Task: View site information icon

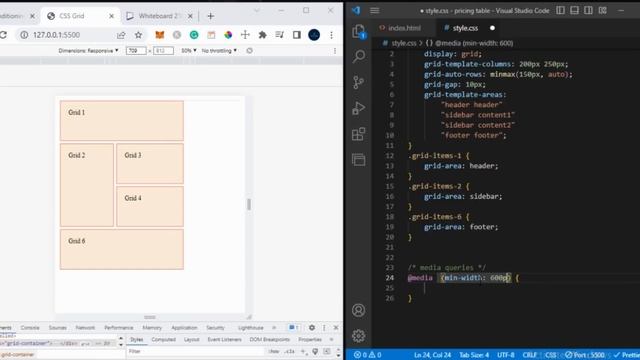Action: [24, 35]
